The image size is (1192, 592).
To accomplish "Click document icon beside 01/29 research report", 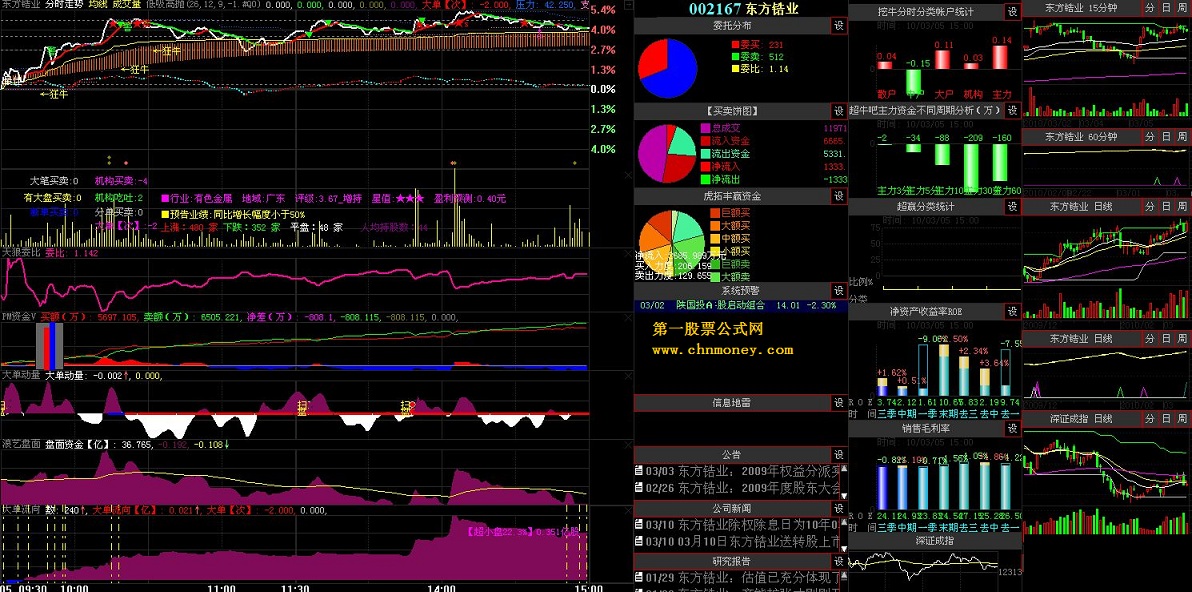I will [639, 578].
